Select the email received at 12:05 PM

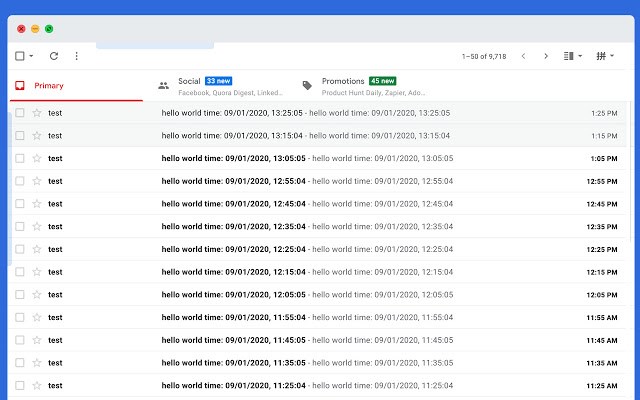pyautogui.click(x=20, y=294)
